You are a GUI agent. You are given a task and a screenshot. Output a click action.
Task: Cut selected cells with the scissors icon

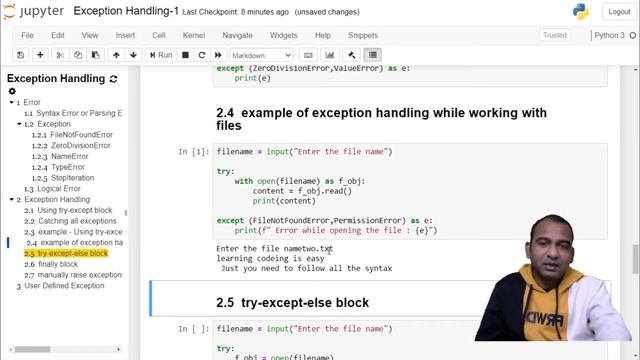coord(60,55)
